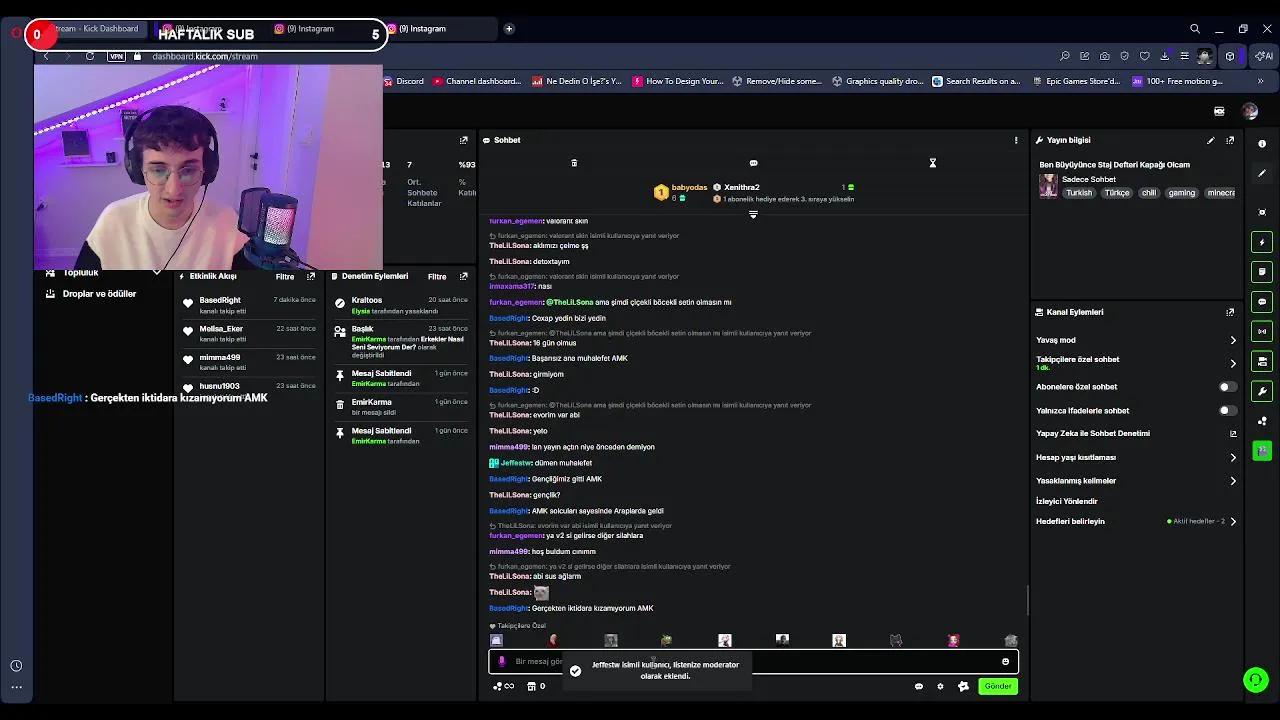This screenshot has height=720, width=1280.
Task: Open the emoji picker in message box
Action: tap(1005, 661)
